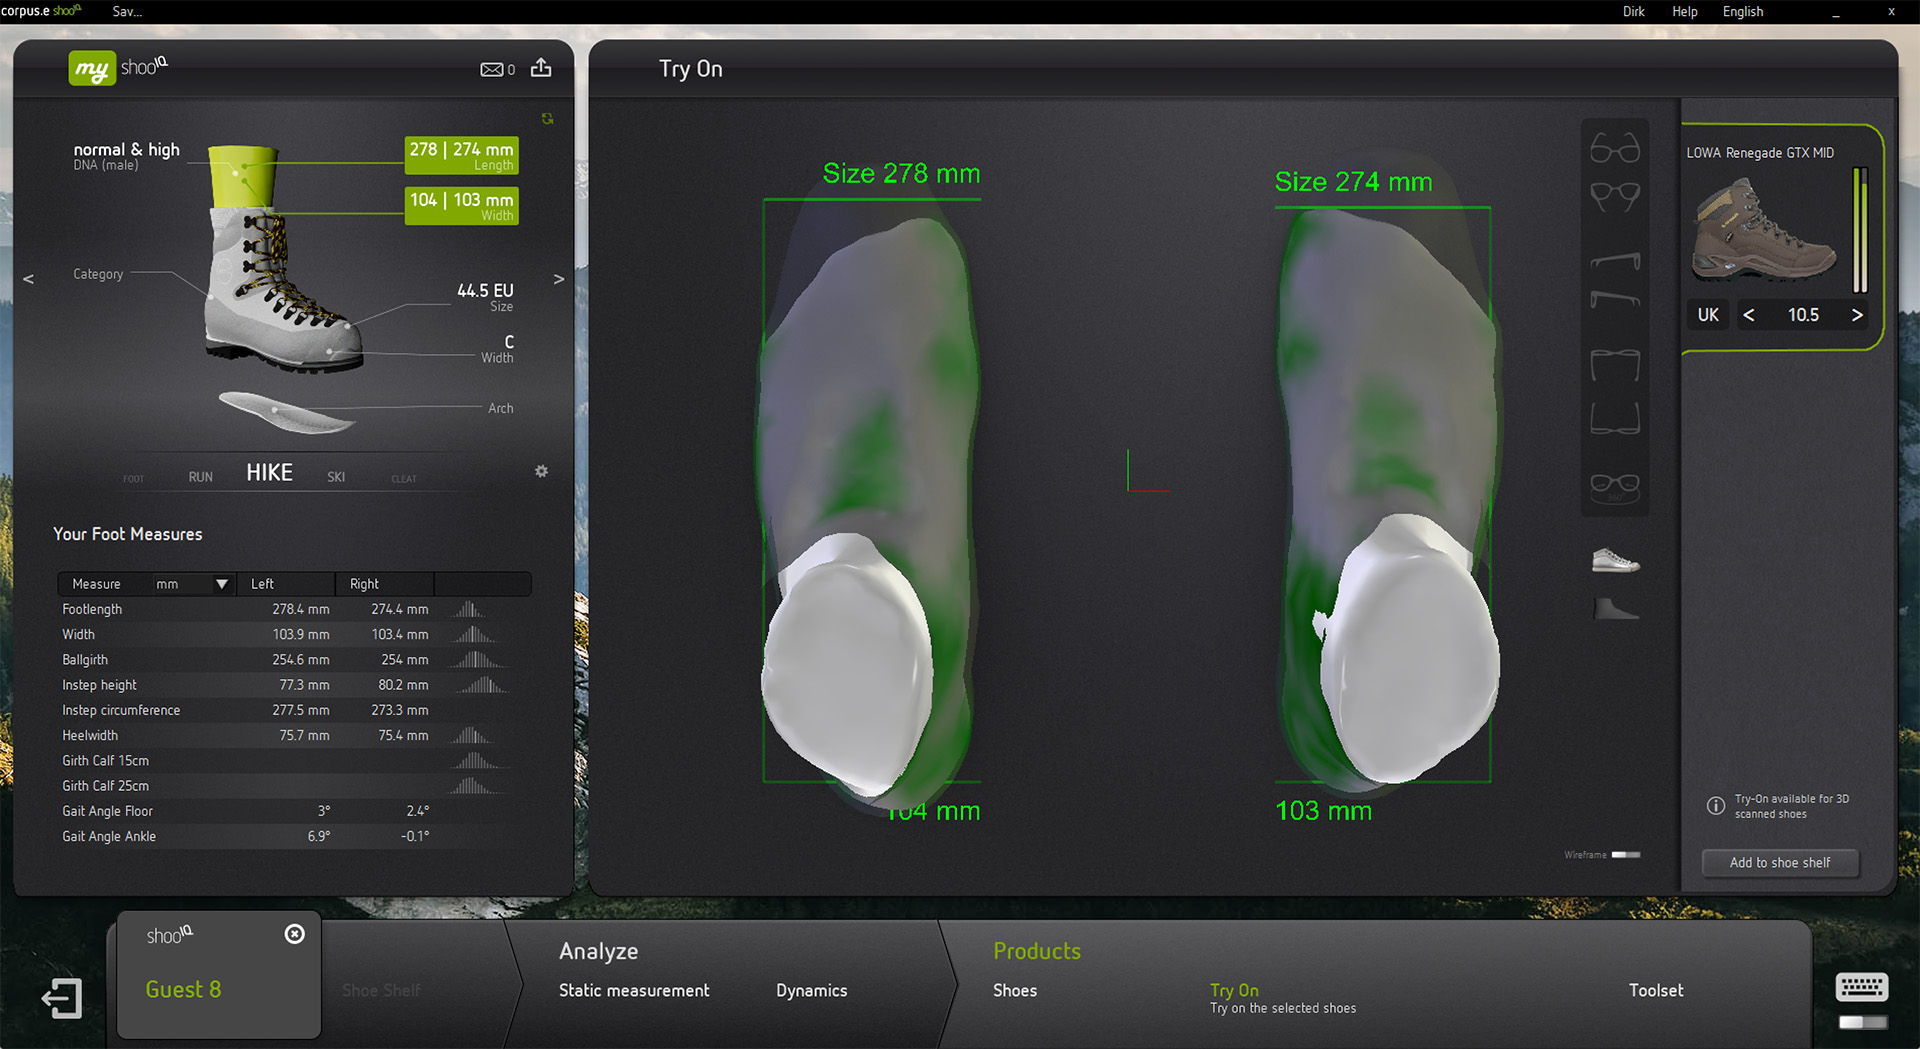Go to next category with right chevron
The height and width of the screenshot is (1049, 1920).
tap(559, 279)
